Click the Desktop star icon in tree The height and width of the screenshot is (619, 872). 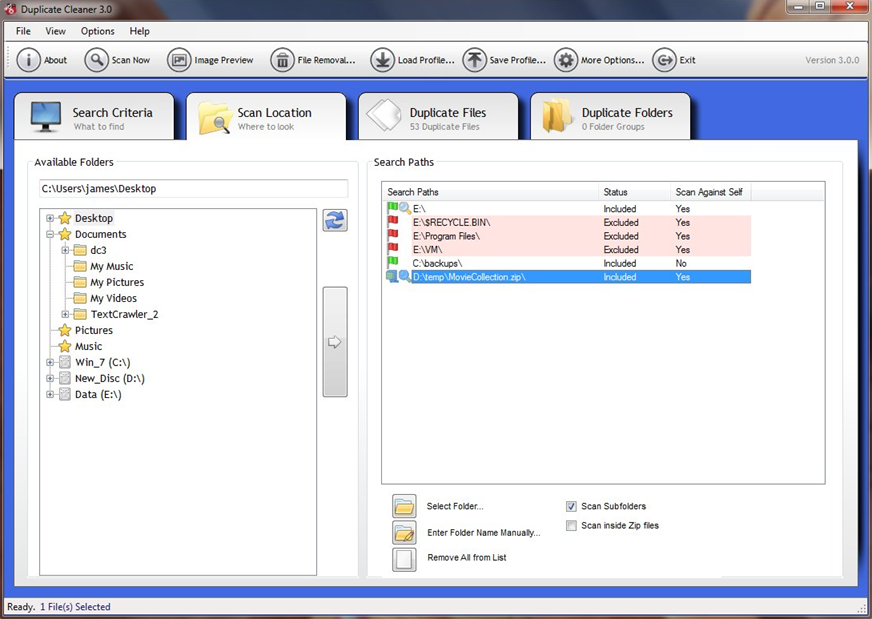(65, 218)
